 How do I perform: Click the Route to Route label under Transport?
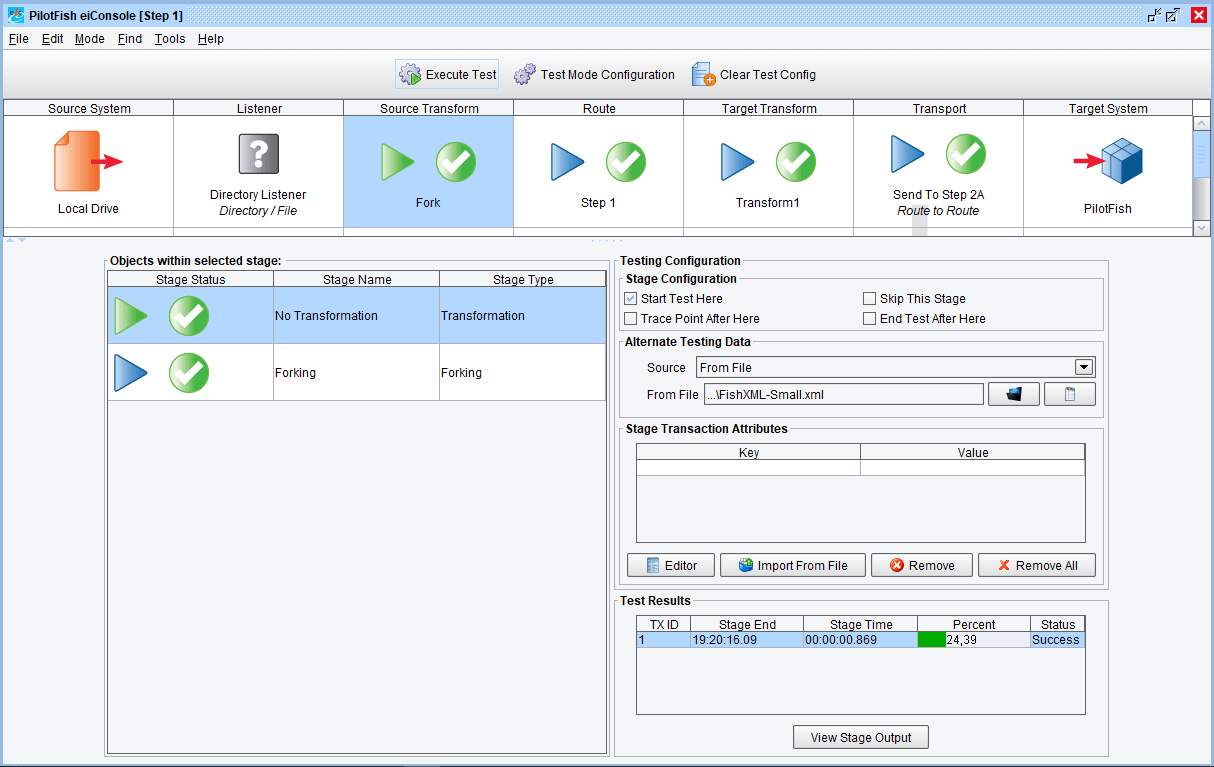pos(938,211)
